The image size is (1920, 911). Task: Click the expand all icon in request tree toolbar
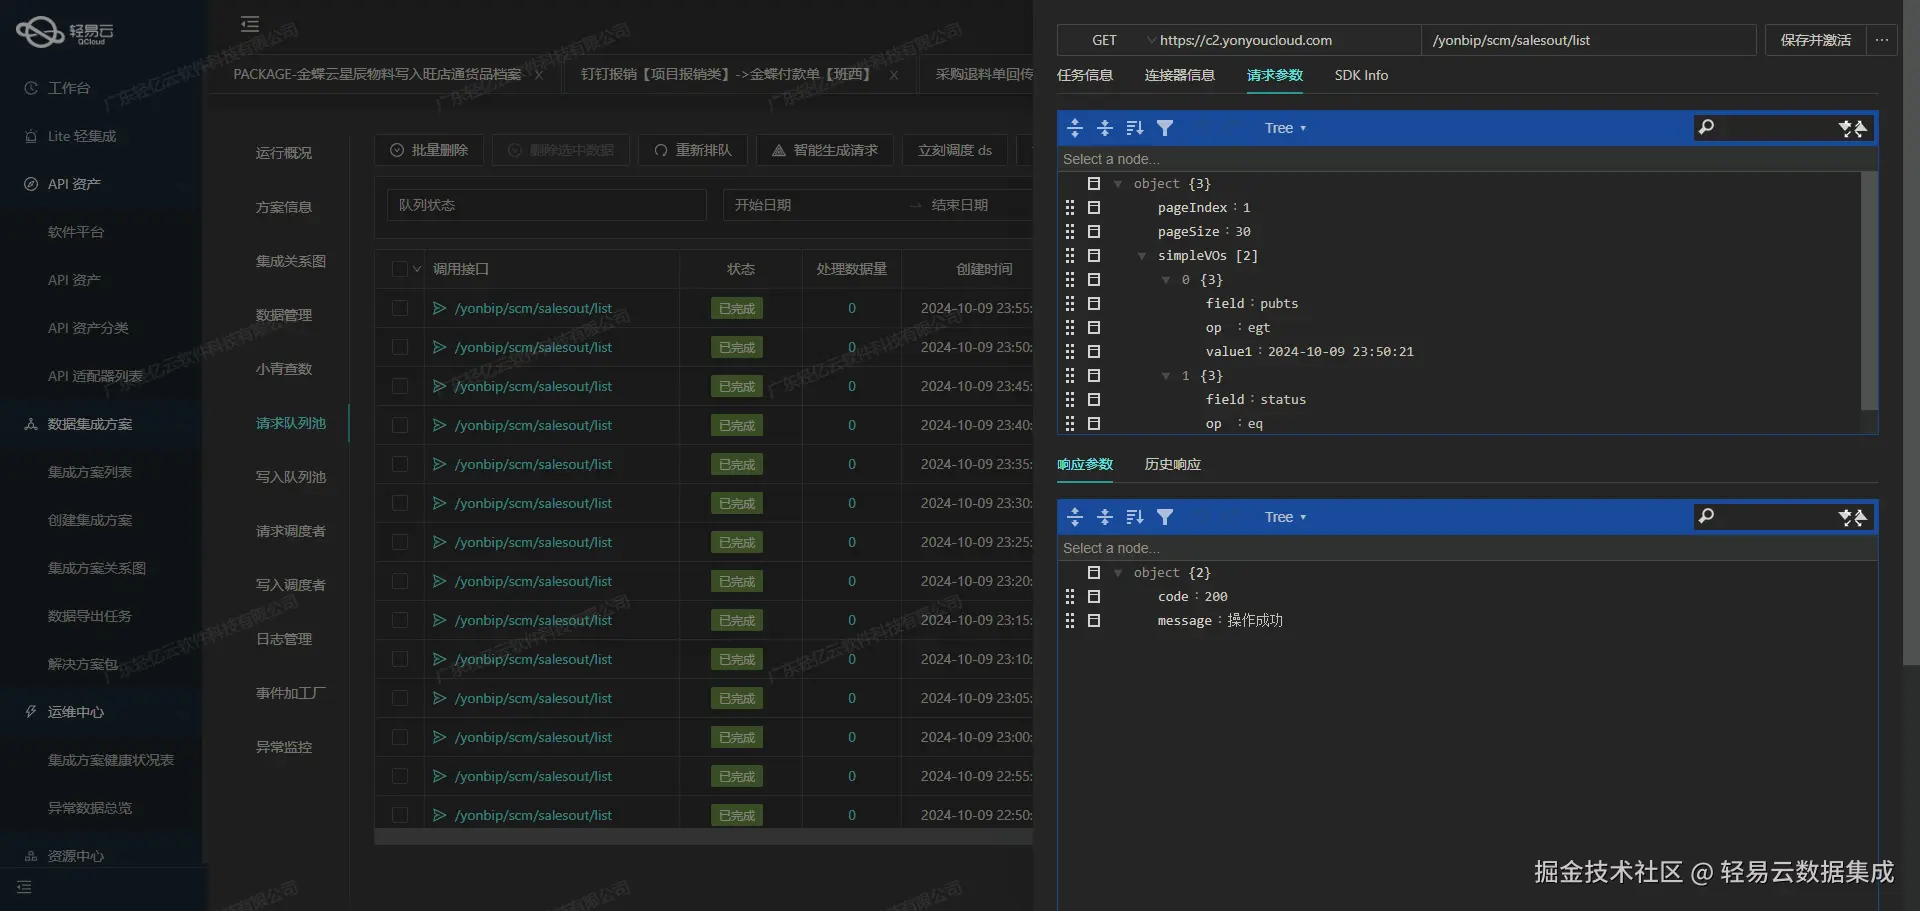pyautogui.click(x=1075, y=128)
